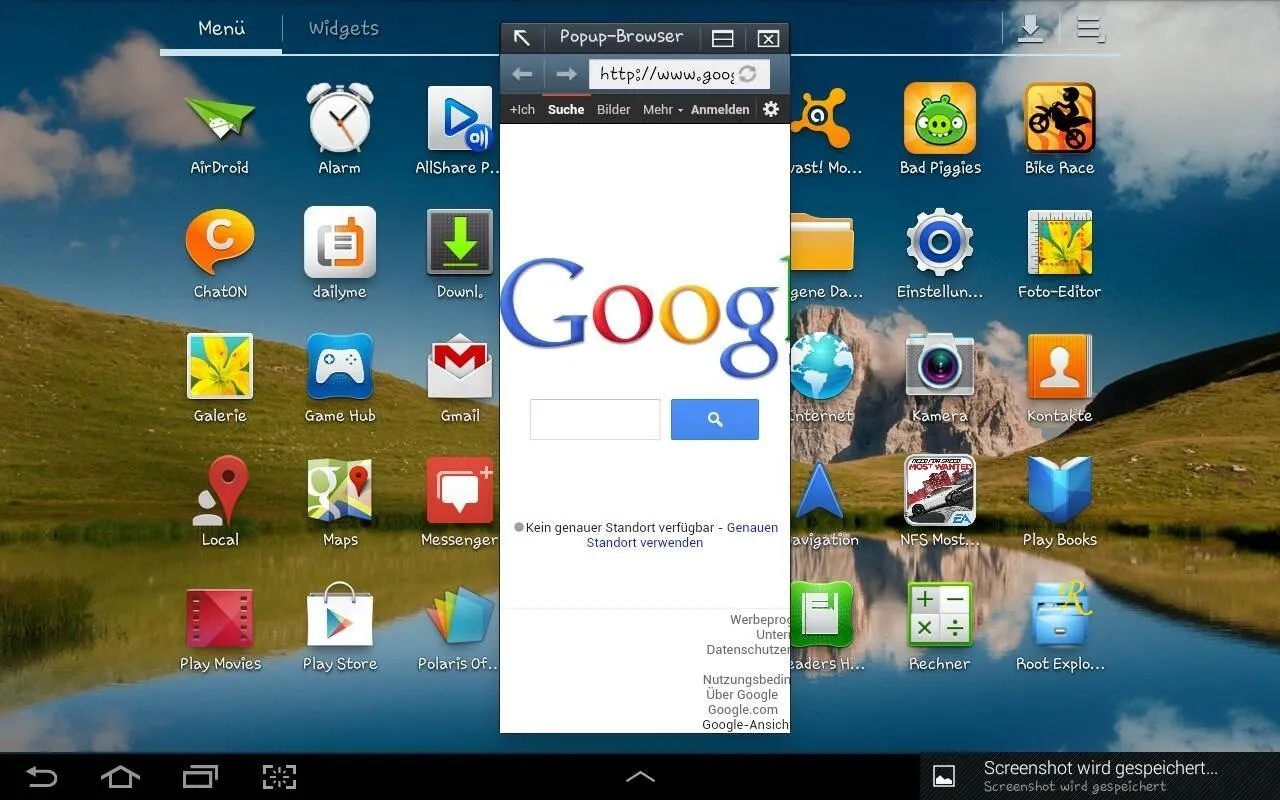Switch to the Widgets tab

coord(343,28)
